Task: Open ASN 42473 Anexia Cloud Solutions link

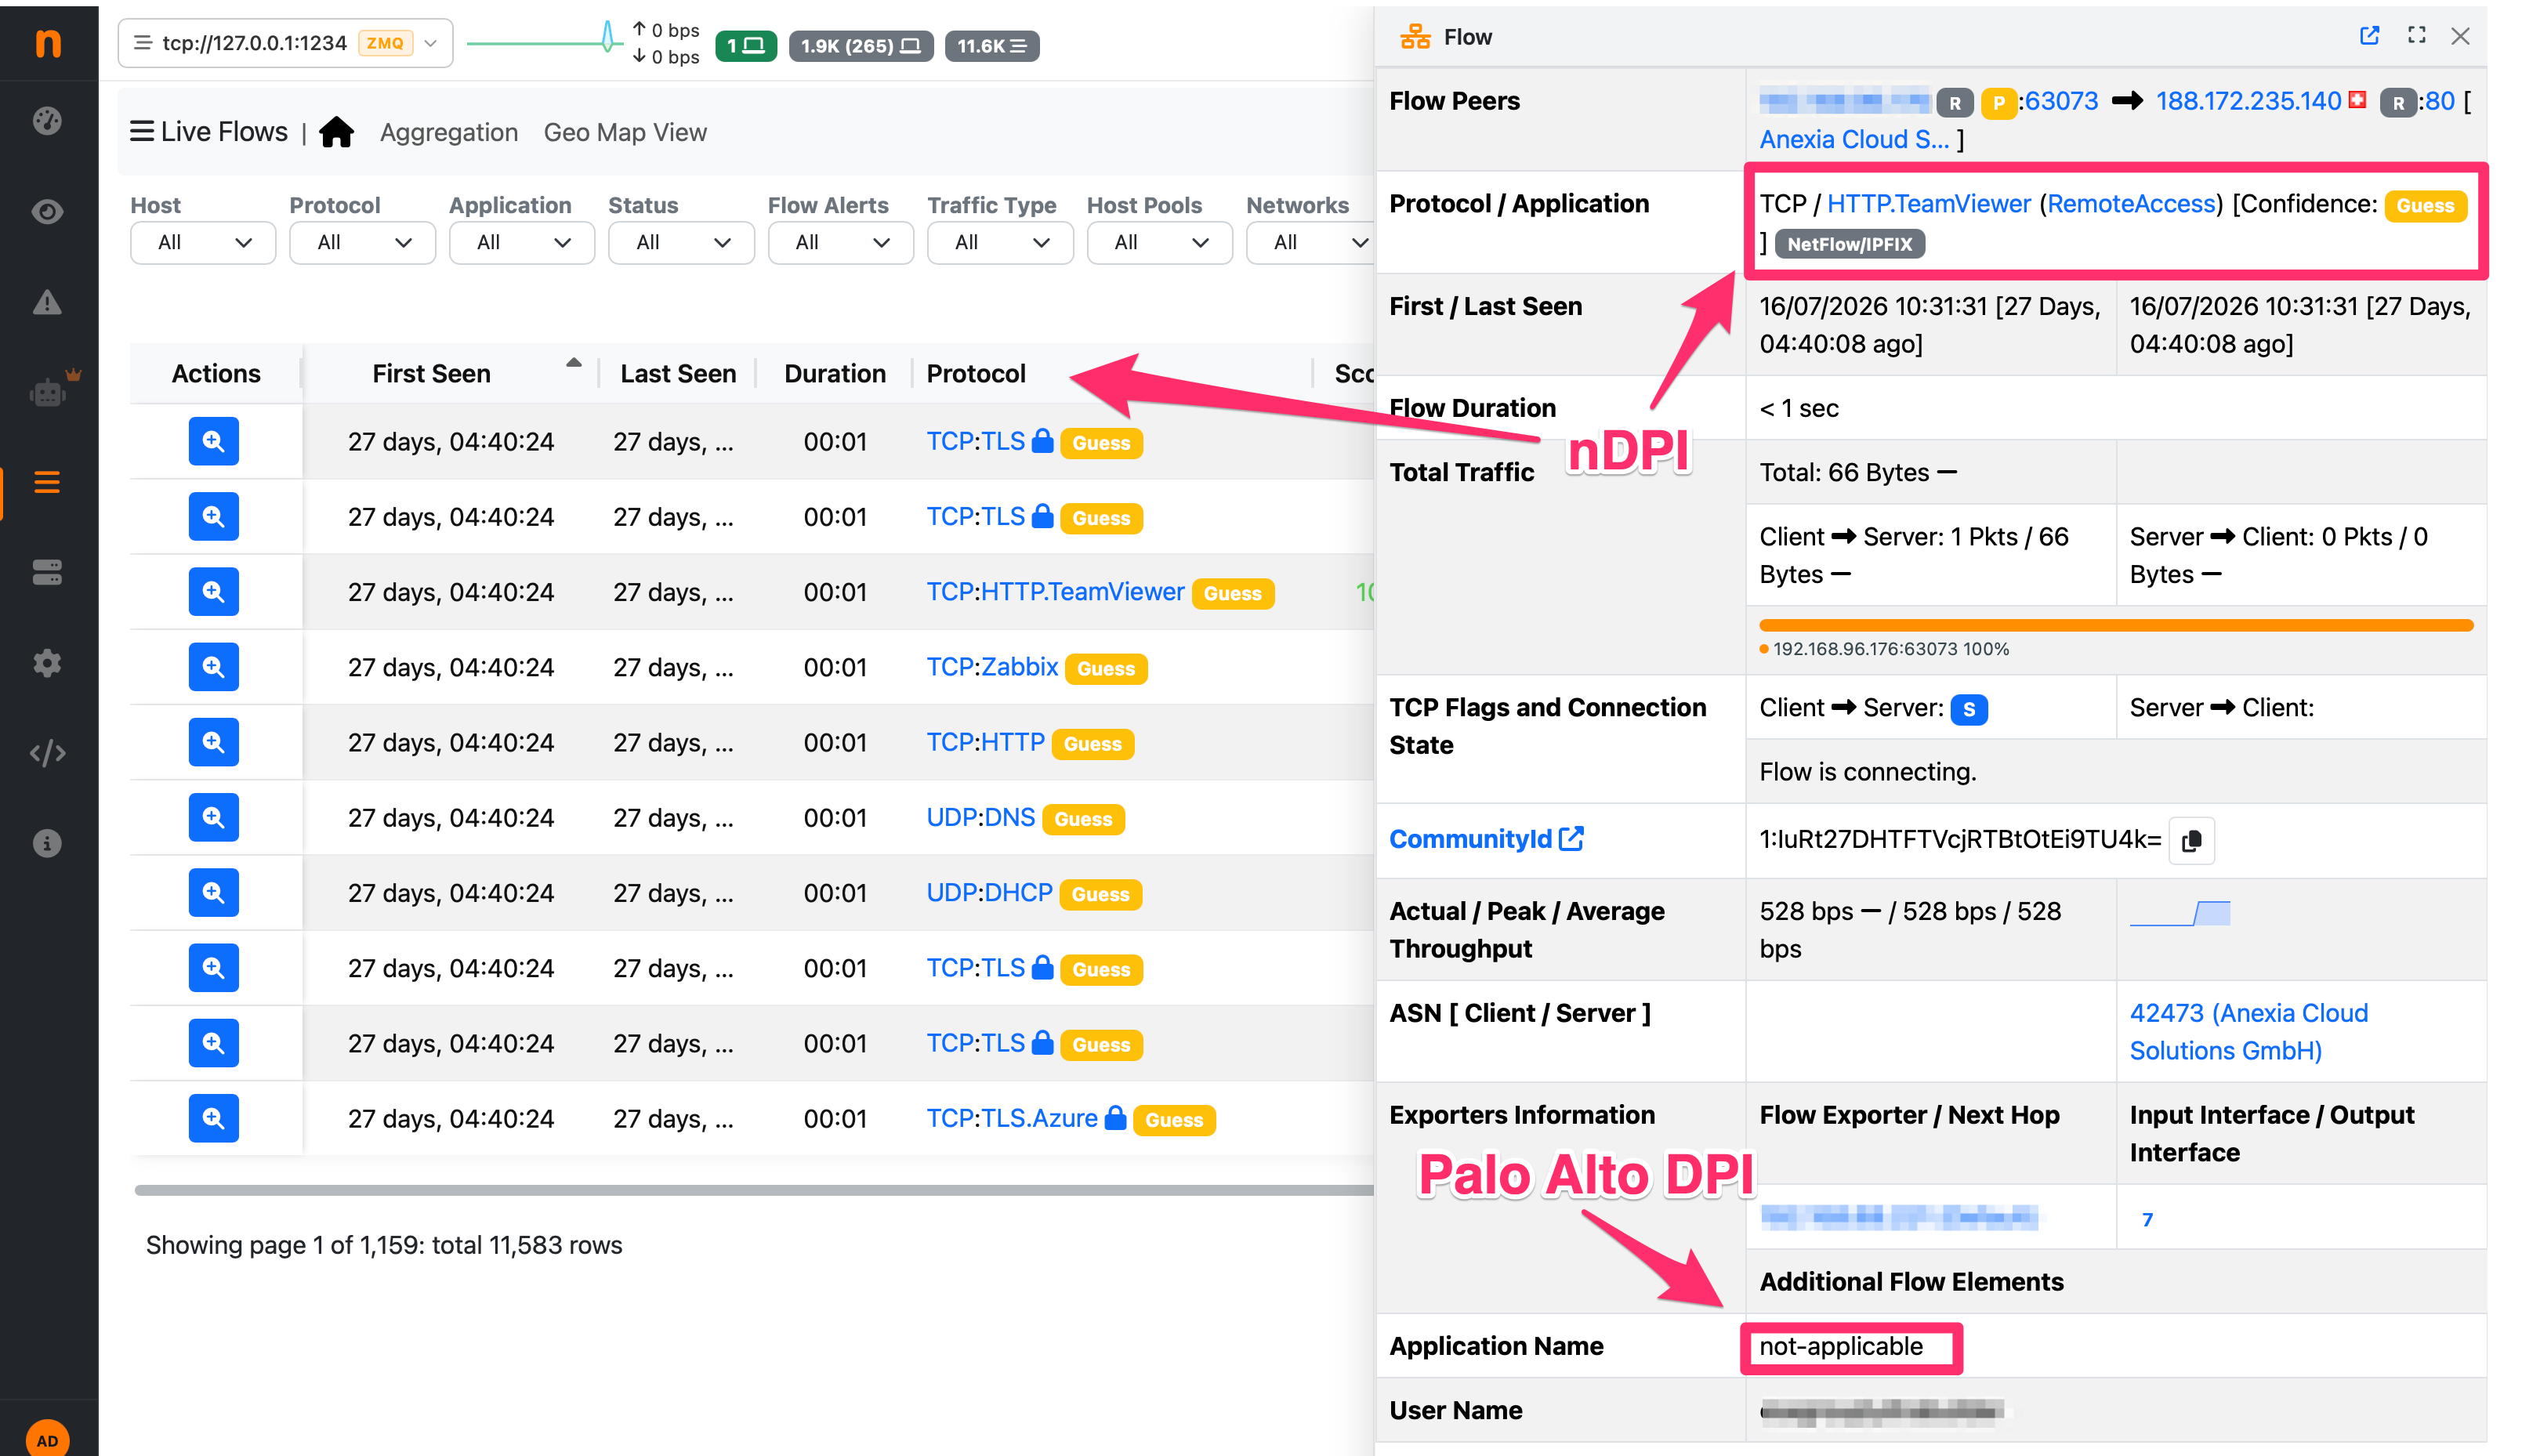Action: [2249, 1032]
